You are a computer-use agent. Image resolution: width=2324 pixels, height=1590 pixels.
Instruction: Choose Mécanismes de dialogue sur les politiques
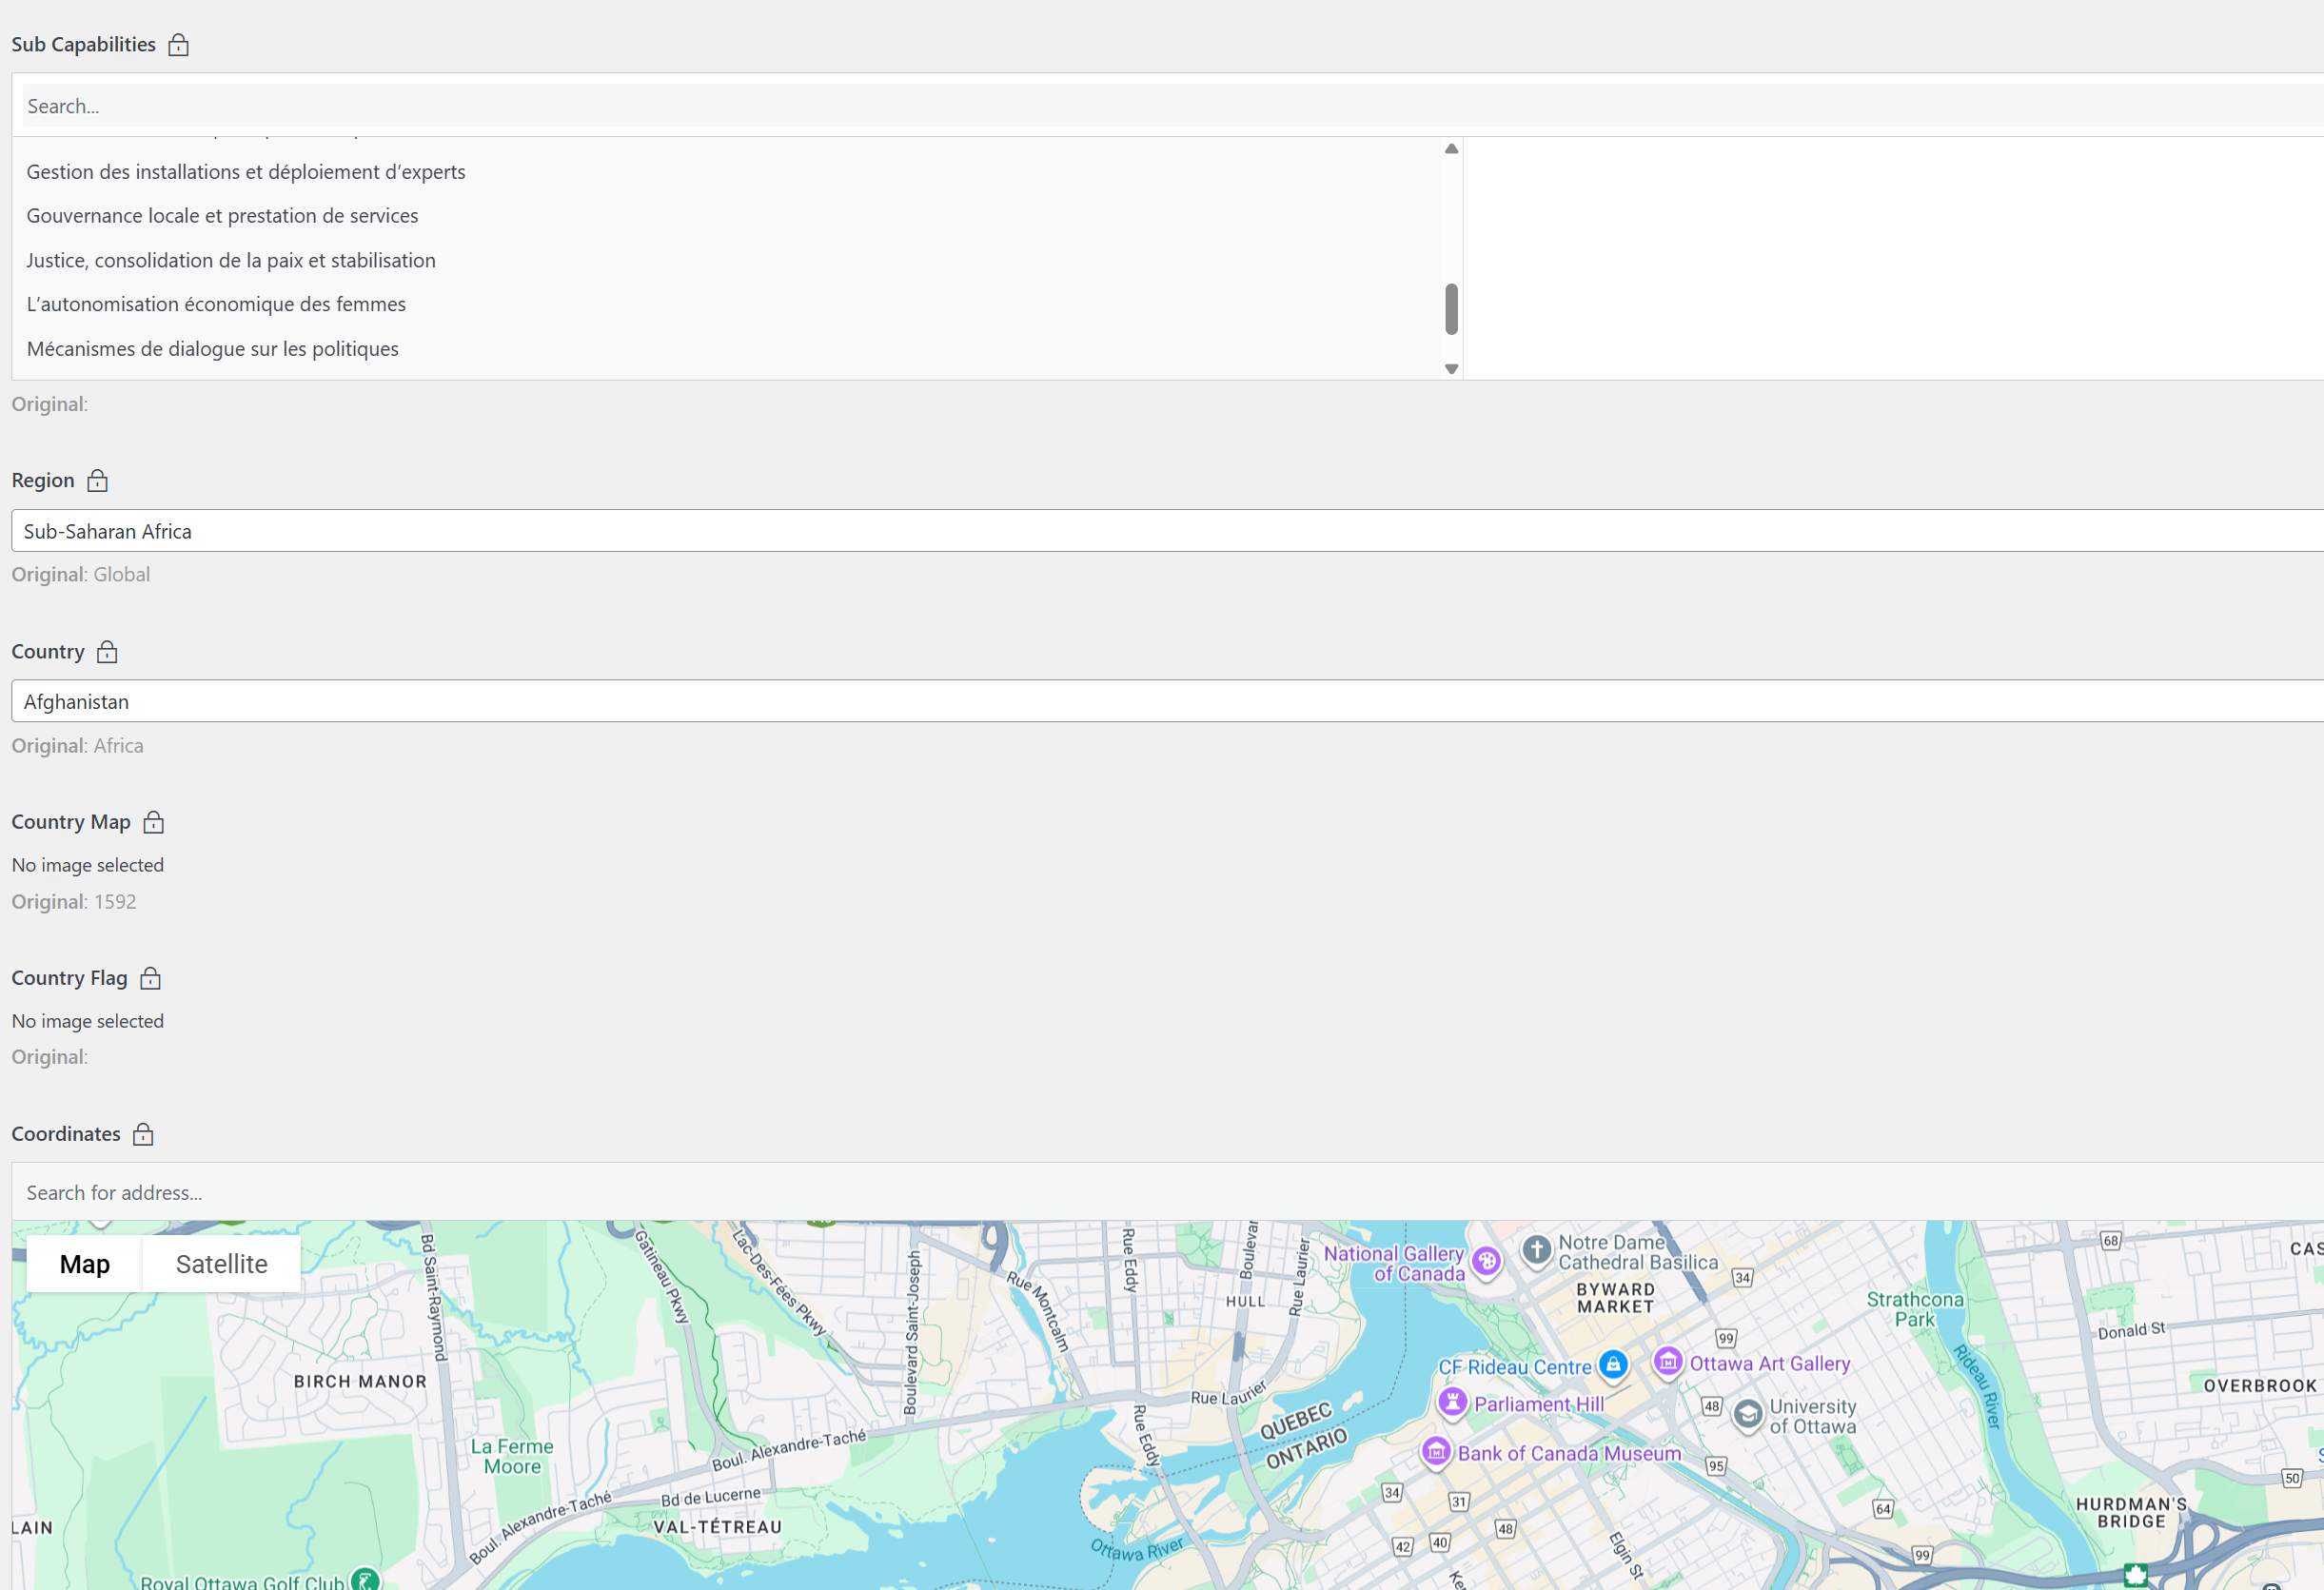(x=212, y=349)
